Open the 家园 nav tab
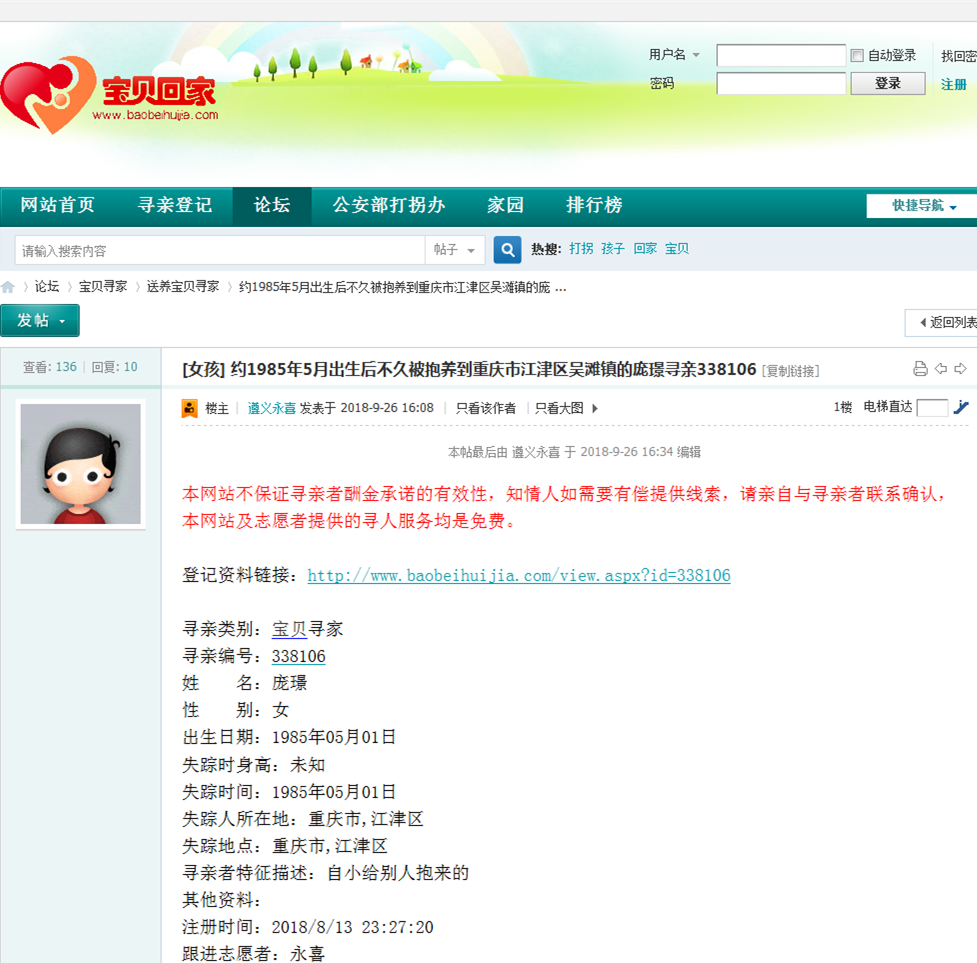This screenshot has height=963, width=977. coord(505,205)
